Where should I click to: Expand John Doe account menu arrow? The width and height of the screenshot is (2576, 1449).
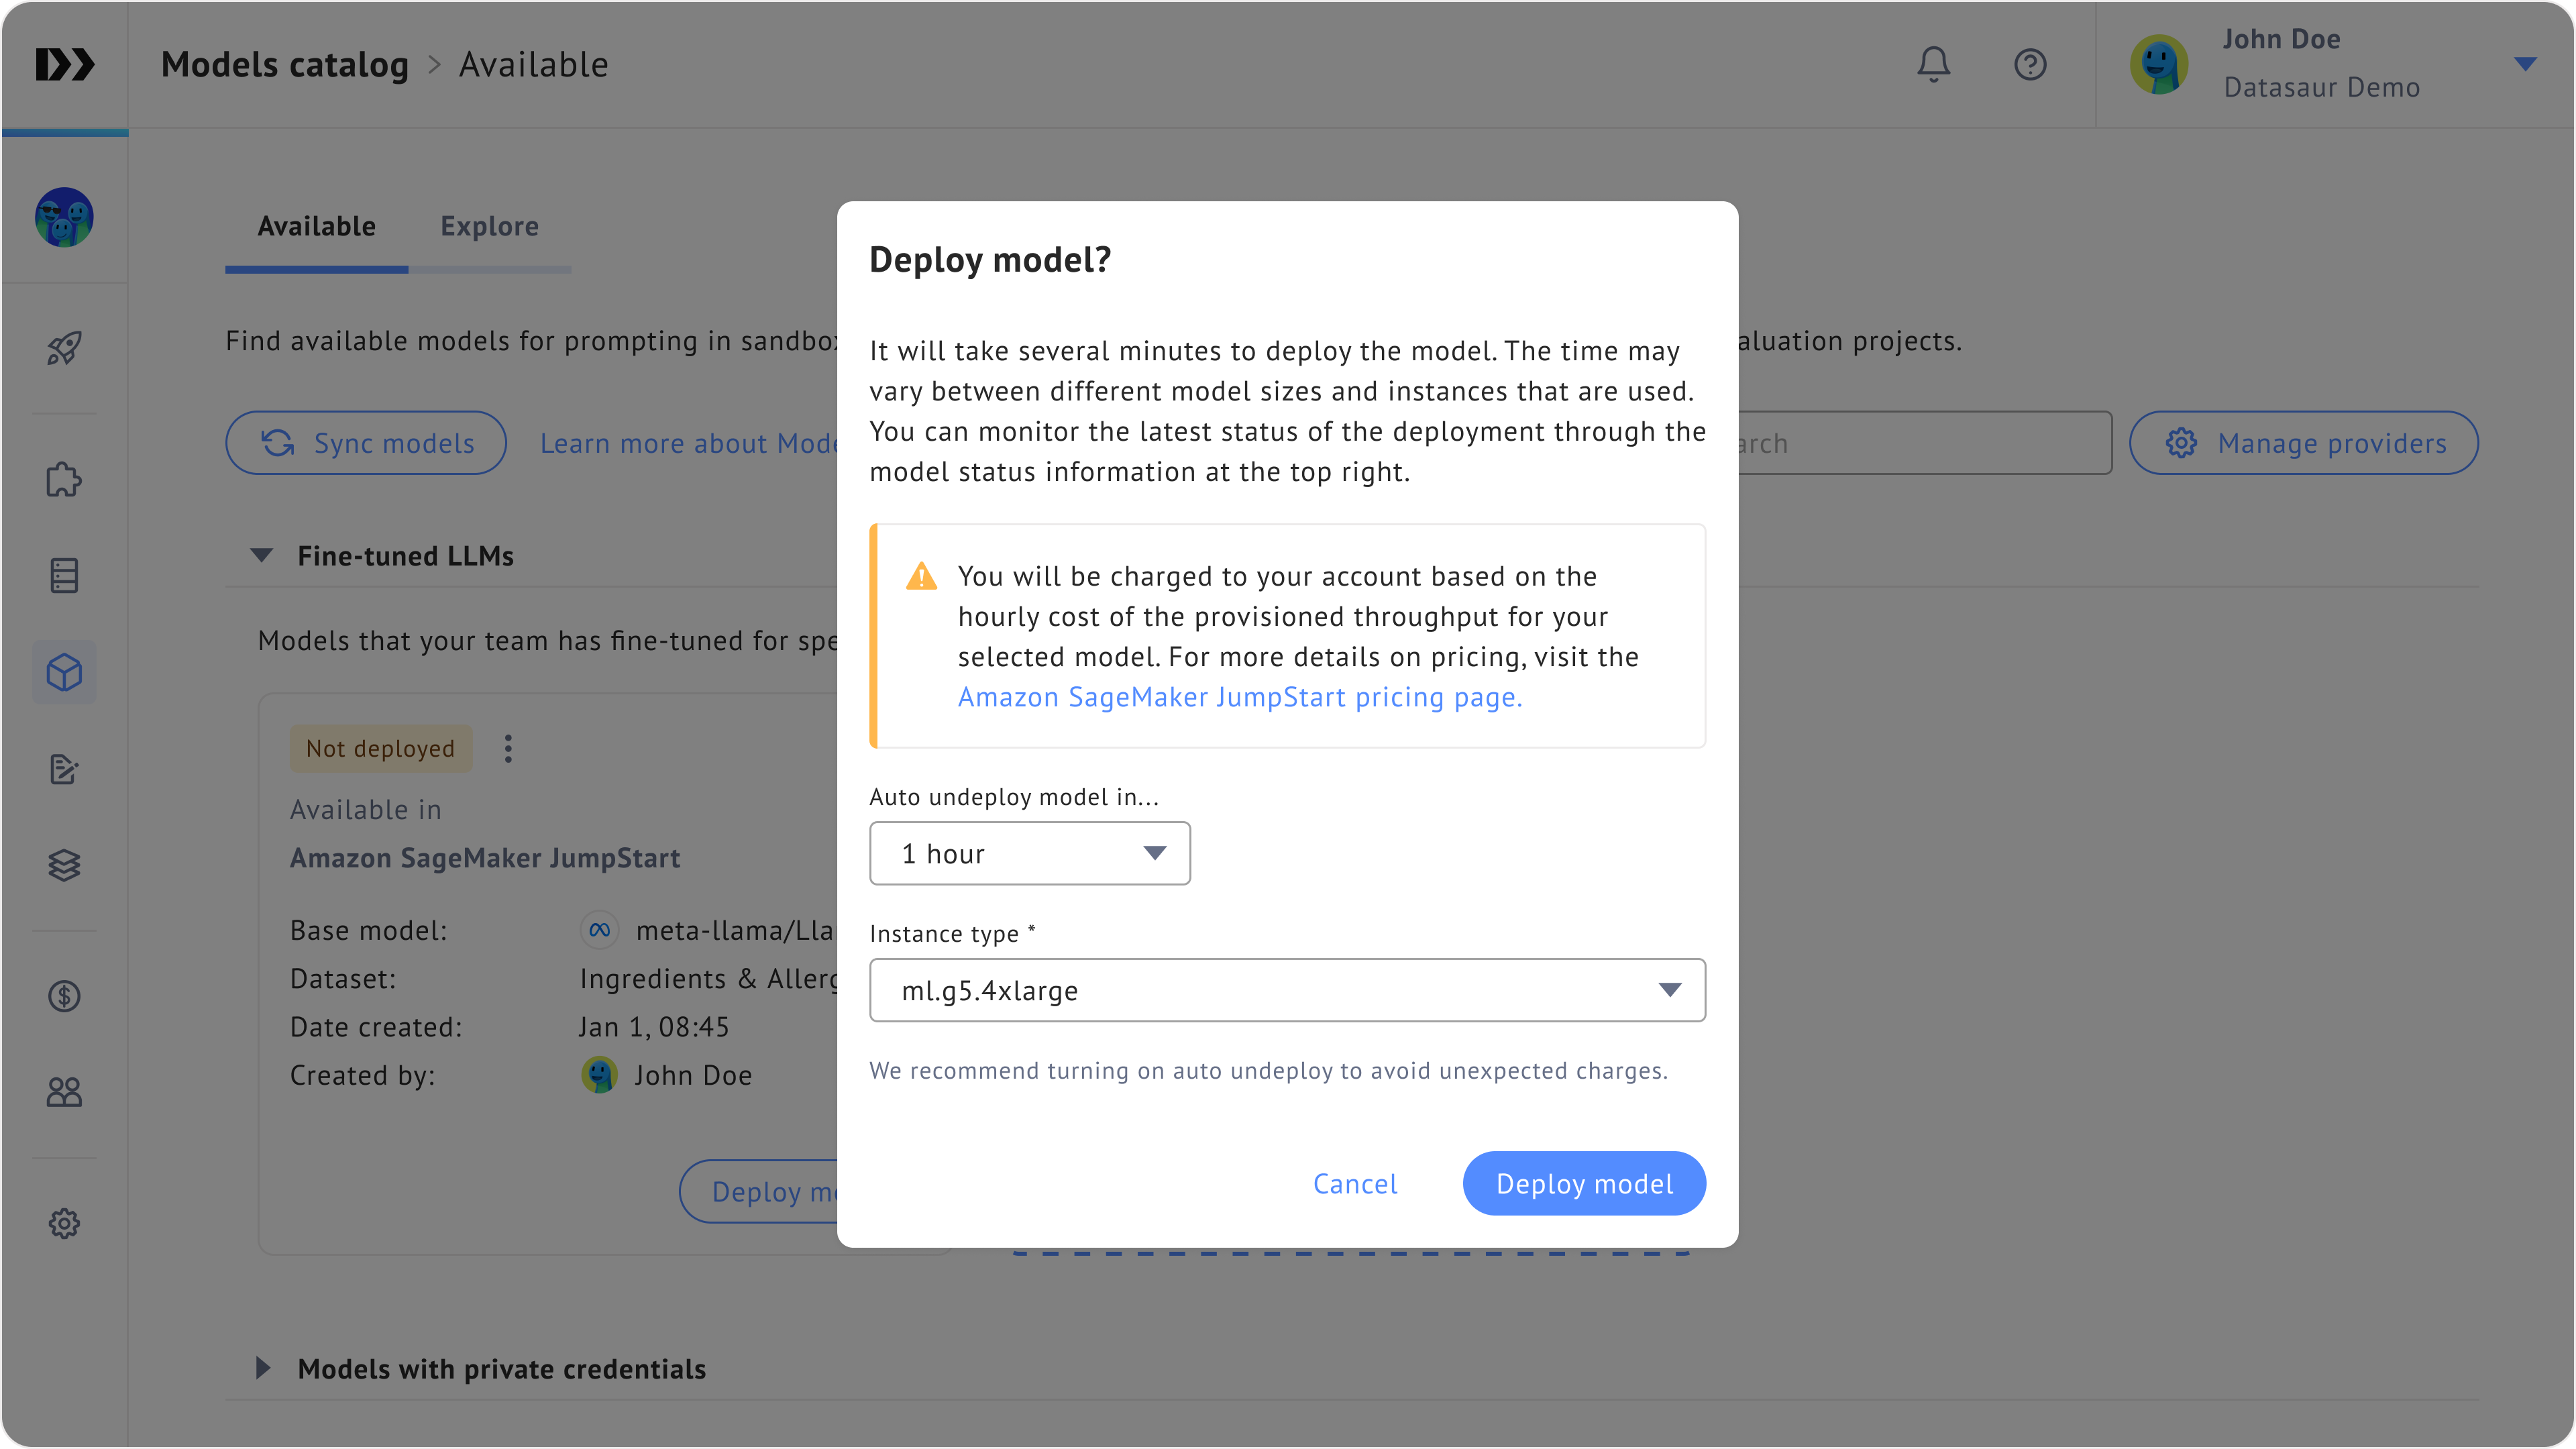pos(2524,65)
